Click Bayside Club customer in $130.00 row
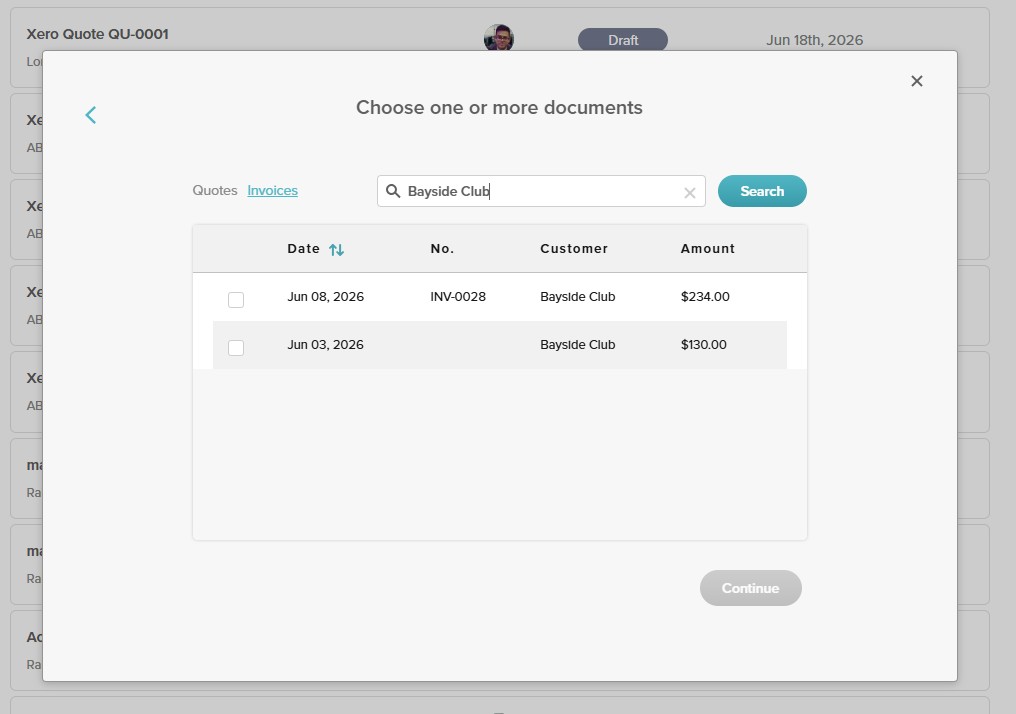Viewport: 1016px width, 714px height. (x=577, y=345)
